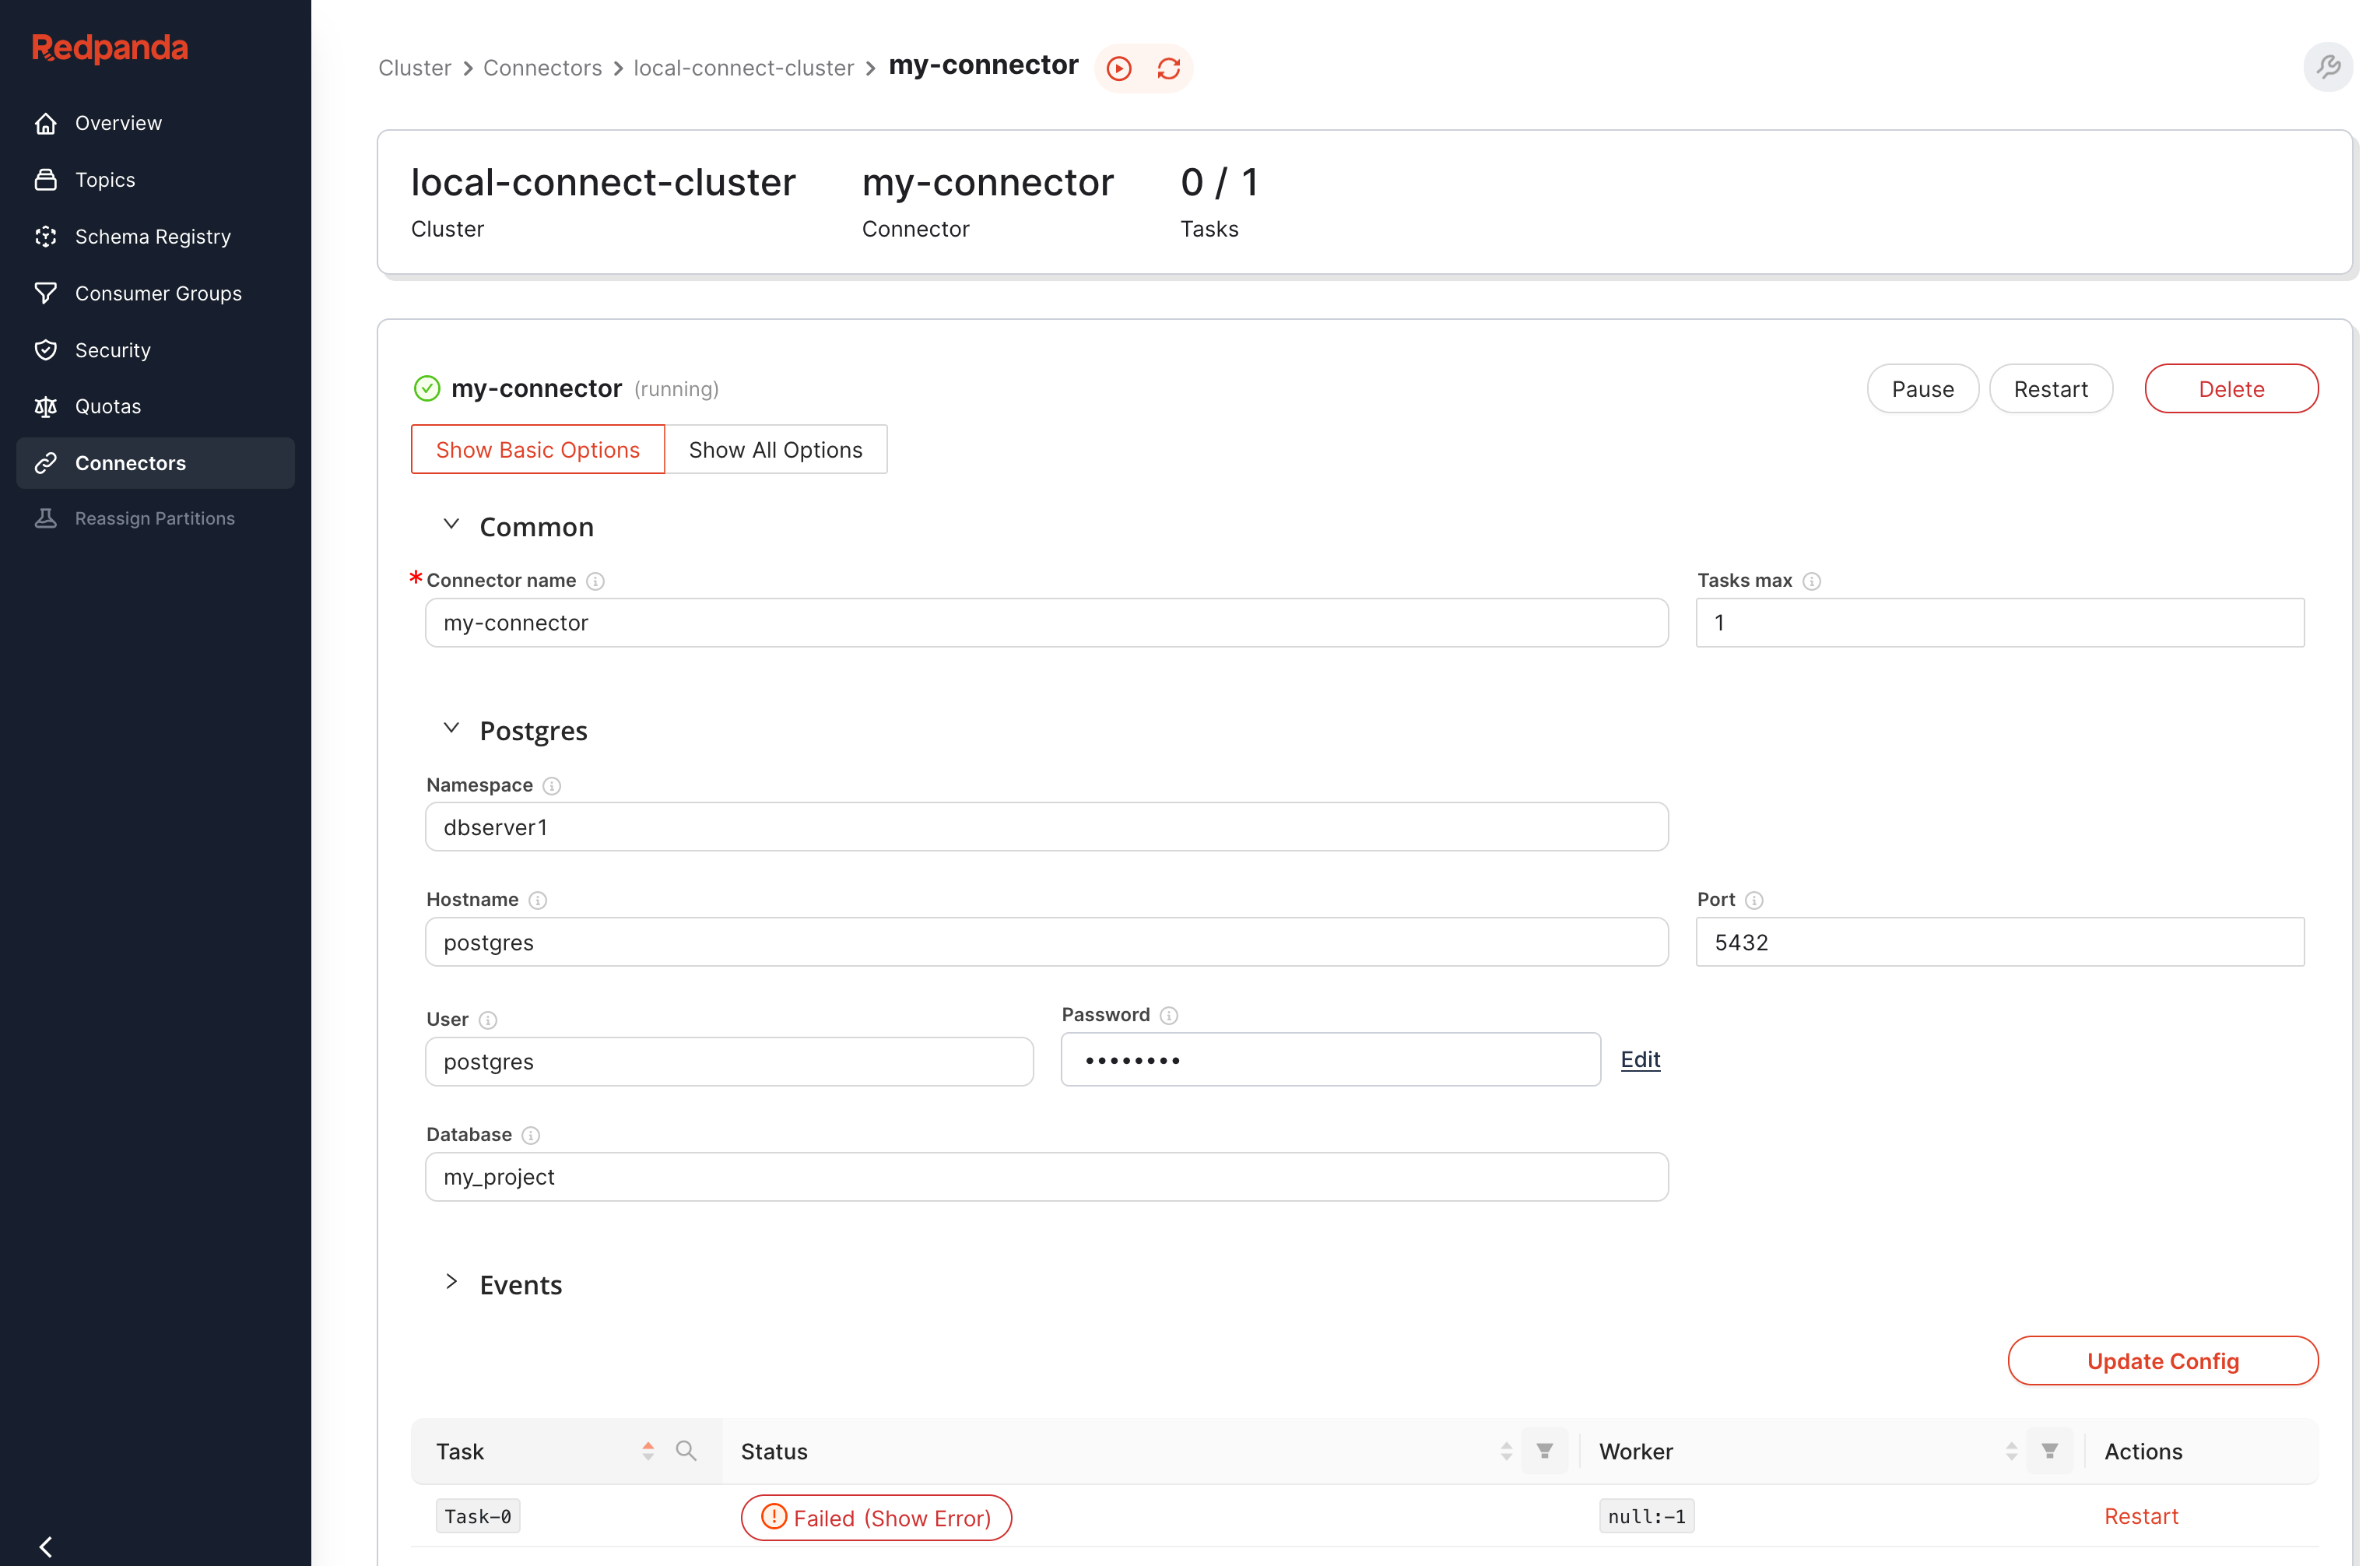Viewport: 2380px width, 1566px height.
Task: Show the Task-0 failure error
Action: click(876, 1517)
